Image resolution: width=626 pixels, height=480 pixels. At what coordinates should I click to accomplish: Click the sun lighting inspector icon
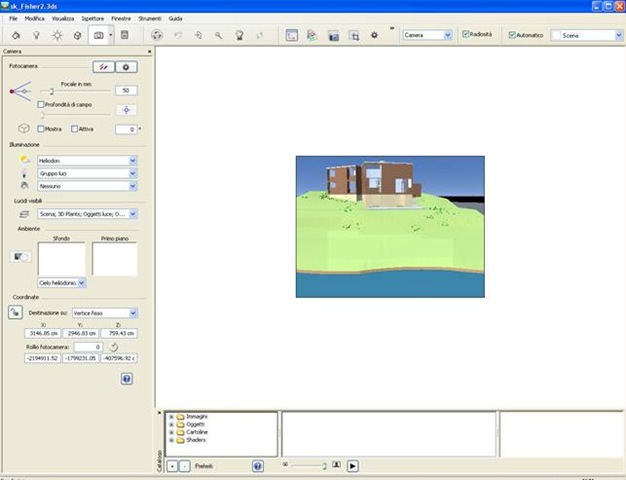[57, 35]
